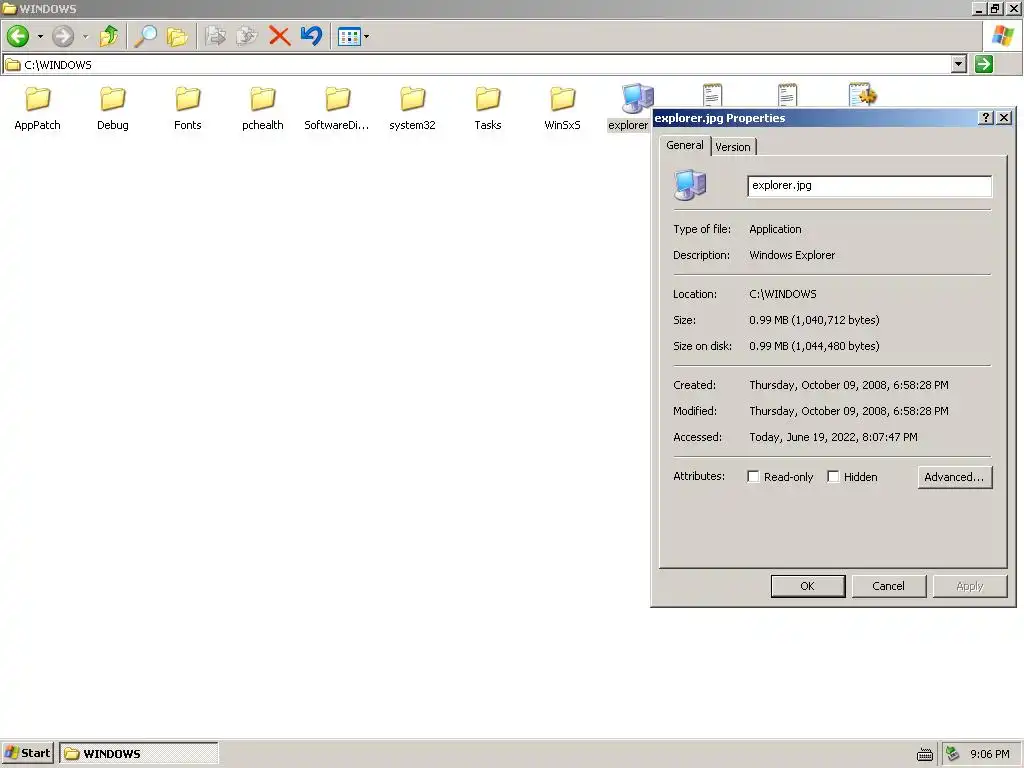Click the "Application" file type text
This screenshot has width=1024, height=768.
point(775,229)
